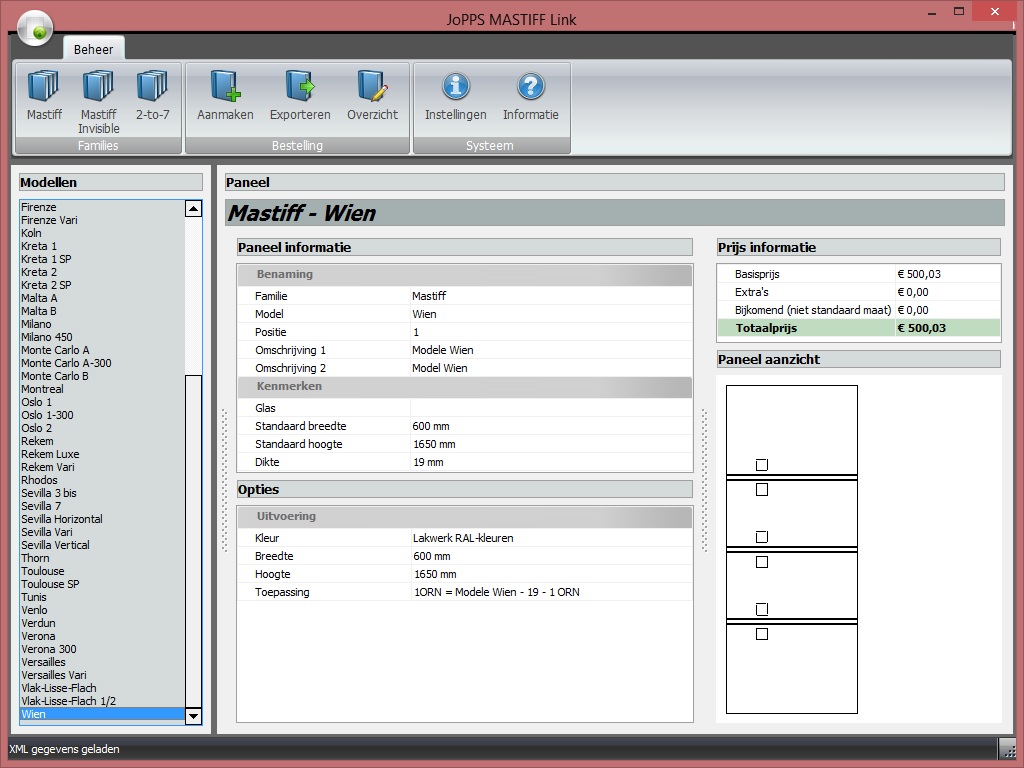Open the Informatie help icon

530,96
